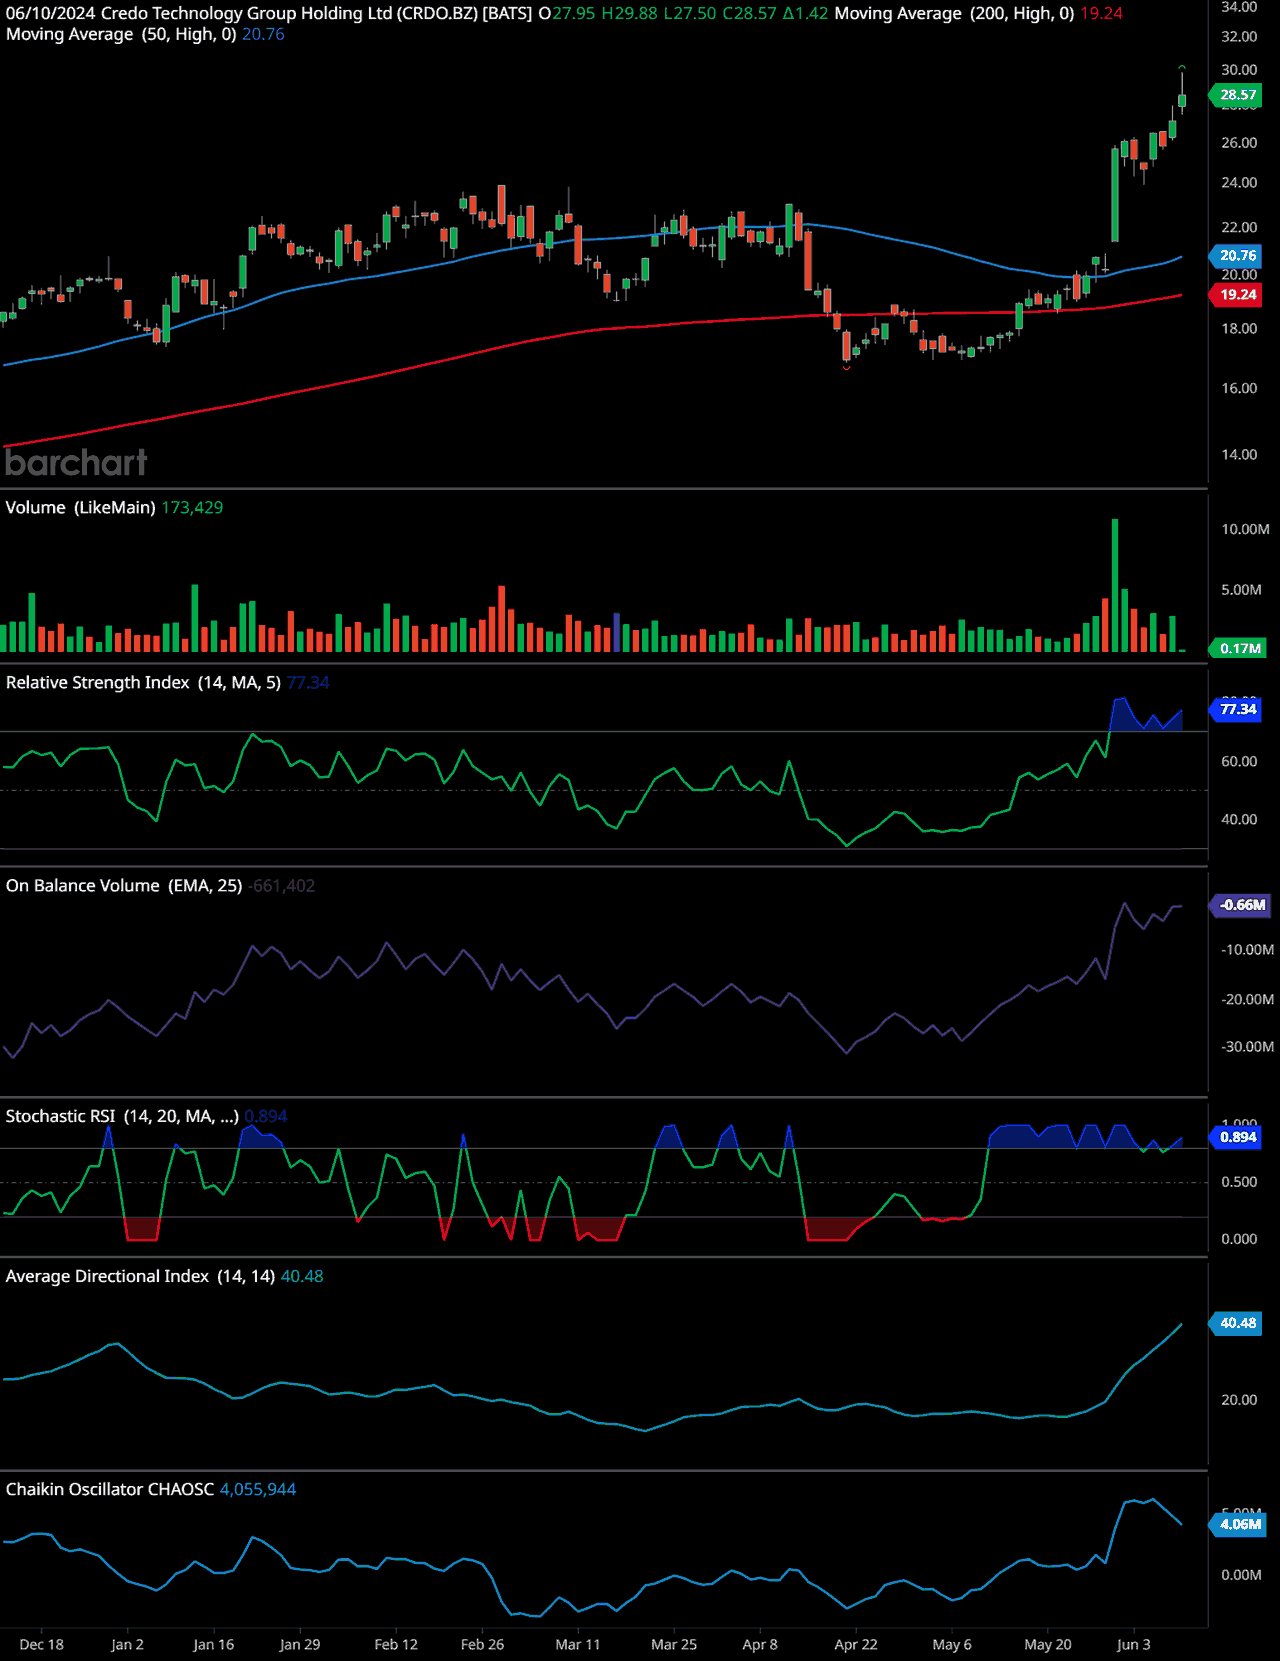Click the tallest green volume bar
Screen dimensions: 1280x1661
click(x=1115, y=585)
